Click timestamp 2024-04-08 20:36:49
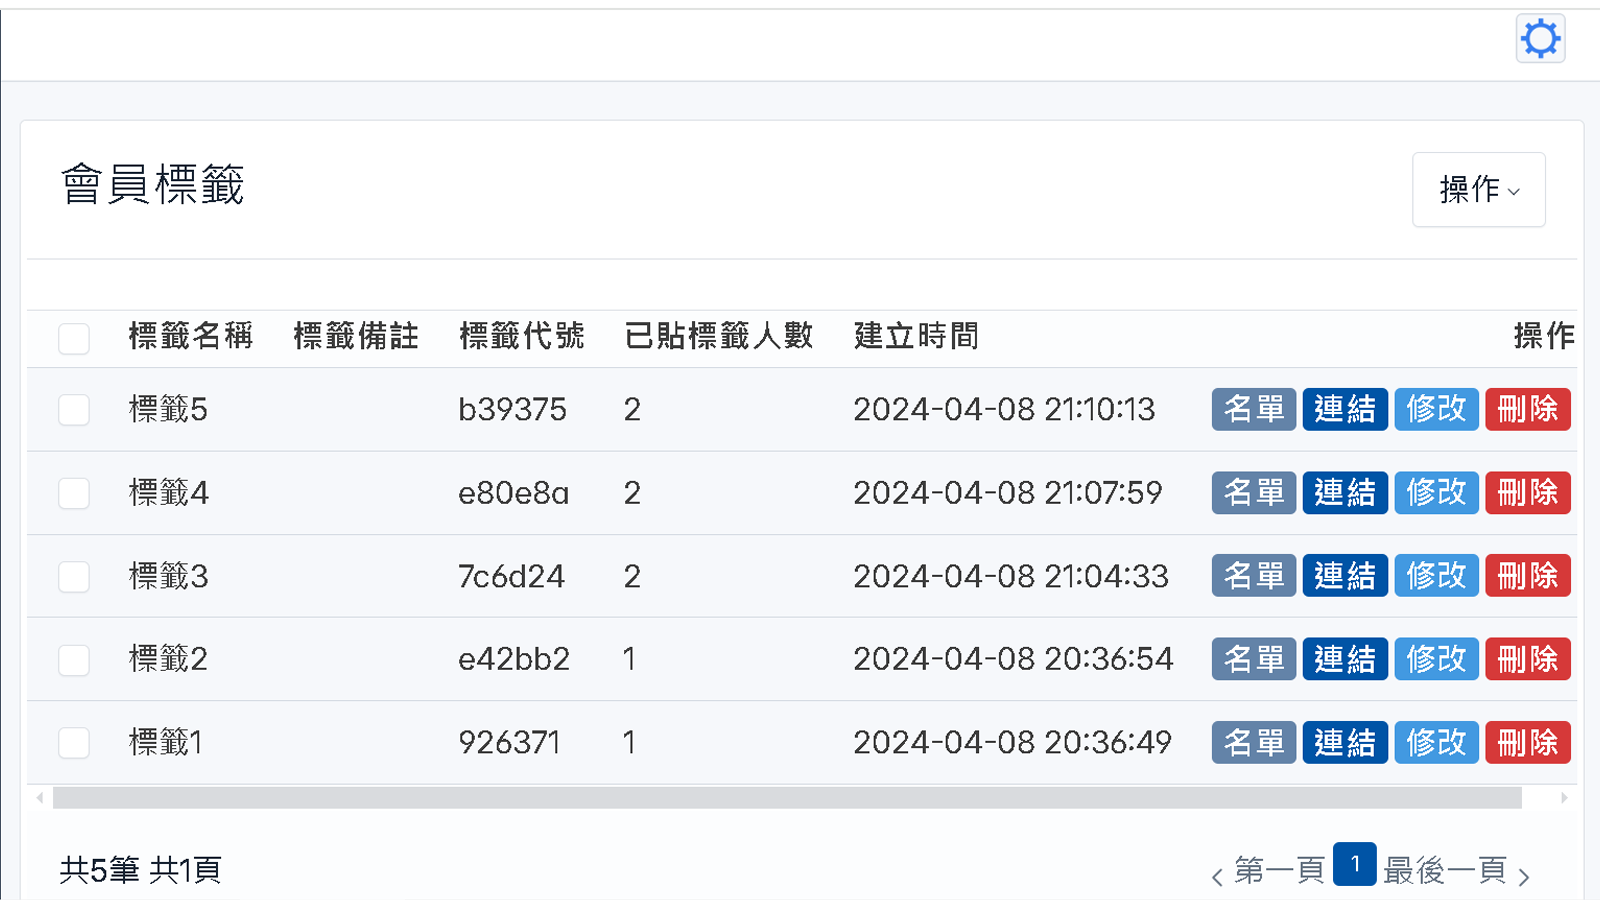 coord(1012,742)
